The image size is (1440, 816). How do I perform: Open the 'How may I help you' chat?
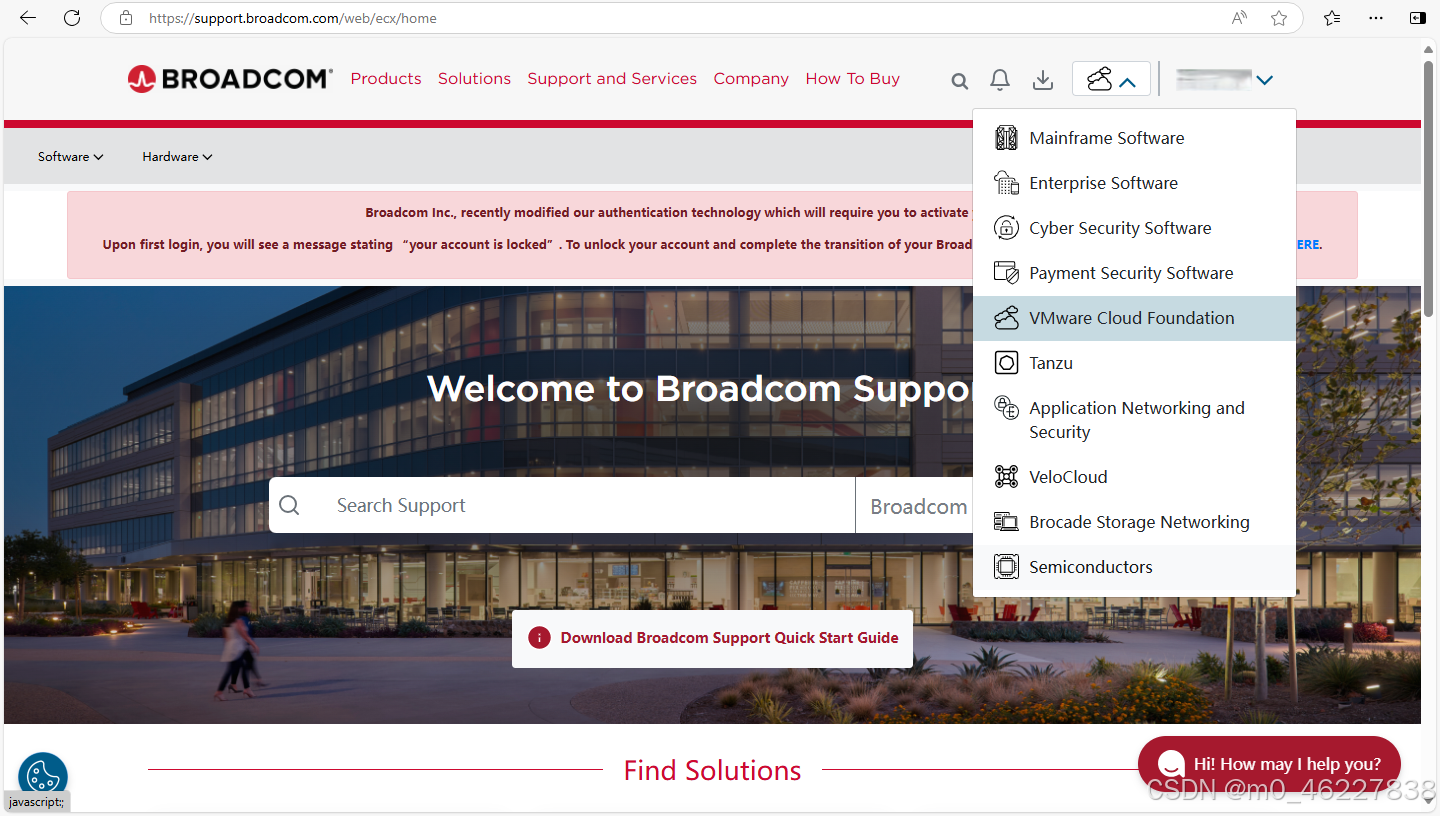(1269, 764)
